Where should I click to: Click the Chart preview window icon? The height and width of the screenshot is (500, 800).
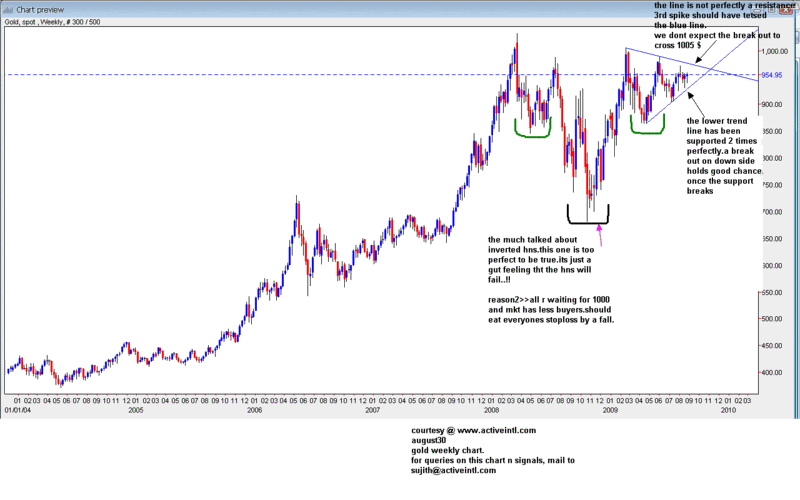[8, 10]
